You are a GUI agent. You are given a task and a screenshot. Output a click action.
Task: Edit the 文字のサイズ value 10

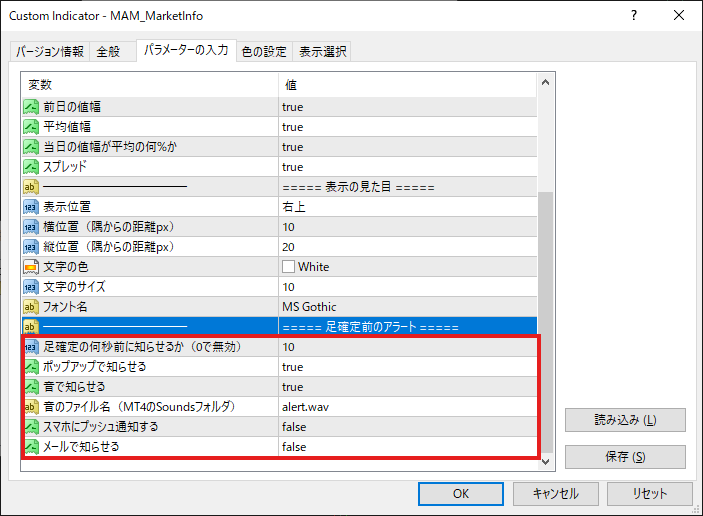[407, 286]
